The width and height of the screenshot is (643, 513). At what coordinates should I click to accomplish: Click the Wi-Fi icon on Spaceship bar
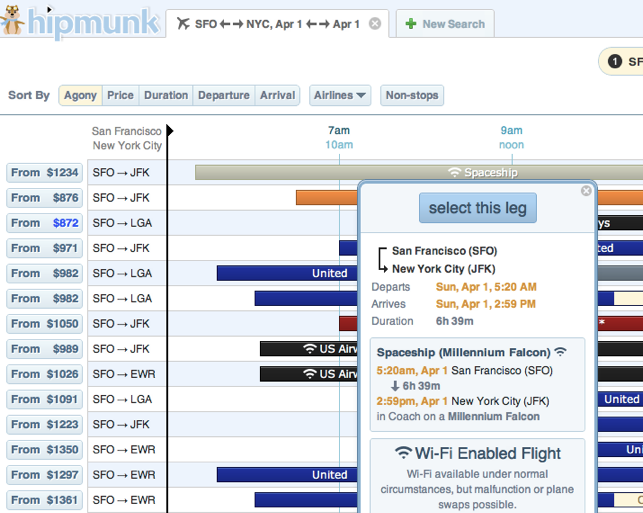[454, 172]
